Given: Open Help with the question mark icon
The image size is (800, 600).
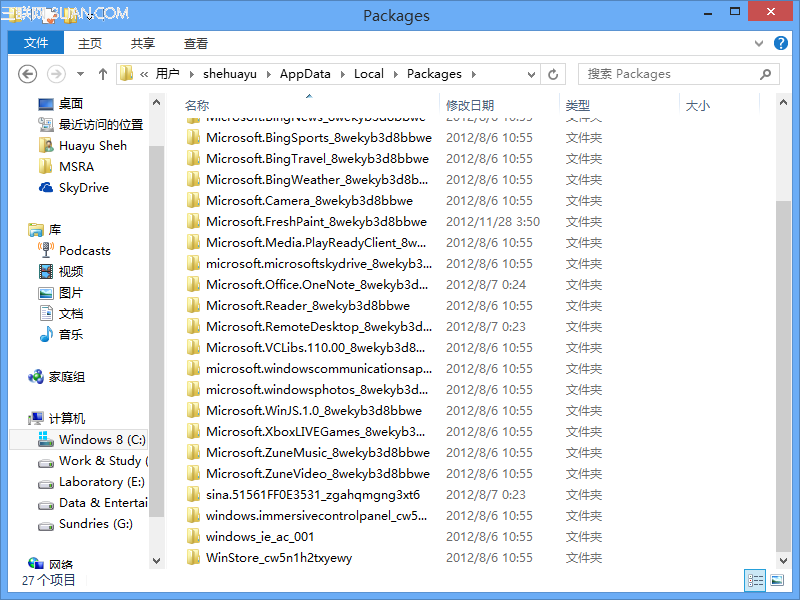Looking at the screenshot, I should [781, 43].
